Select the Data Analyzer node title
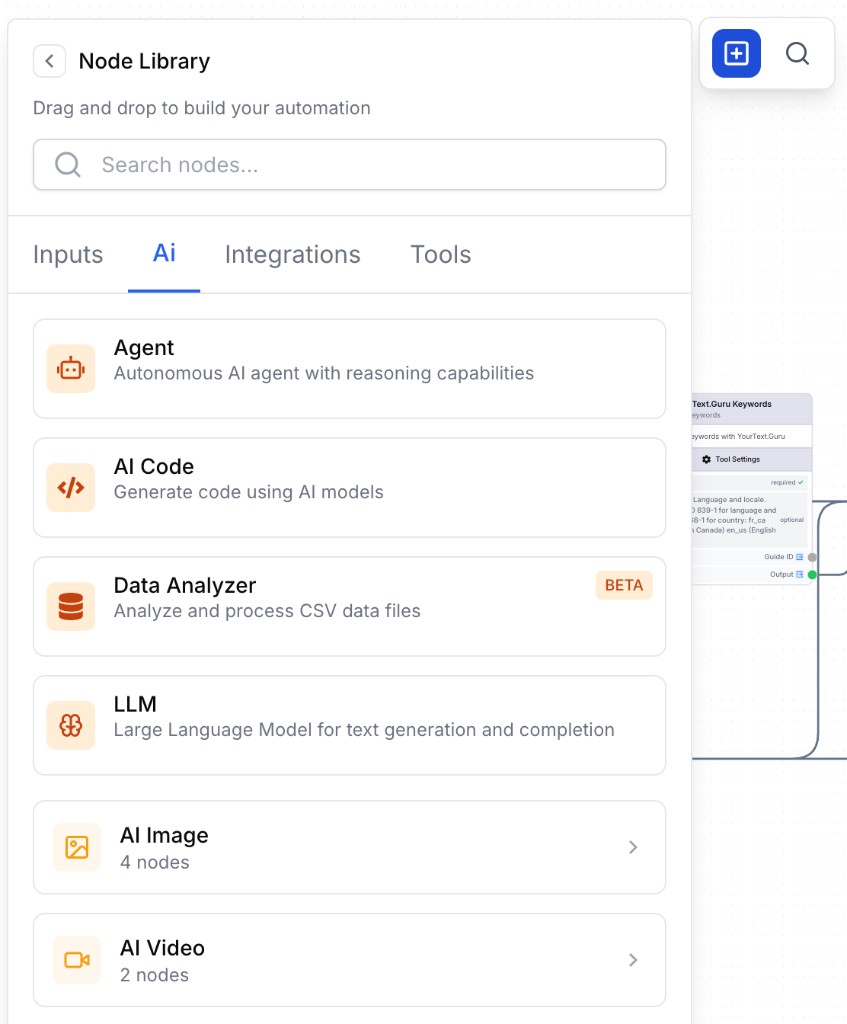 [185, 586]
